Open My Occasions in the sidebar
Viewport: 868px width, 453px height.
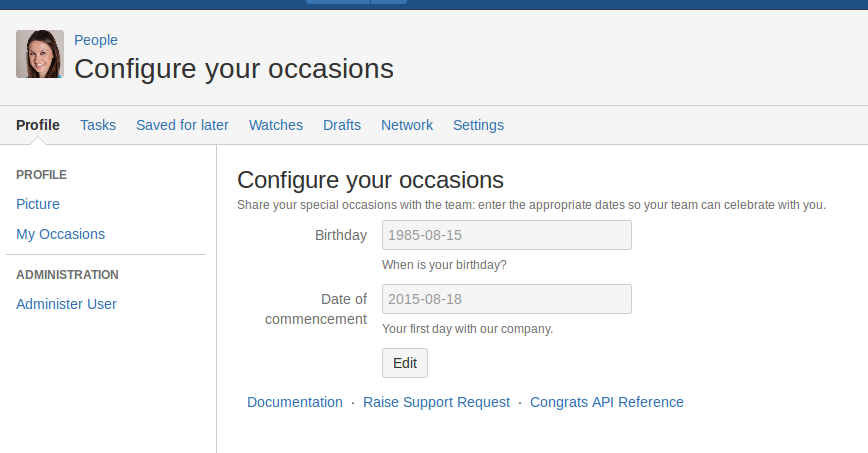coord(60,234)
